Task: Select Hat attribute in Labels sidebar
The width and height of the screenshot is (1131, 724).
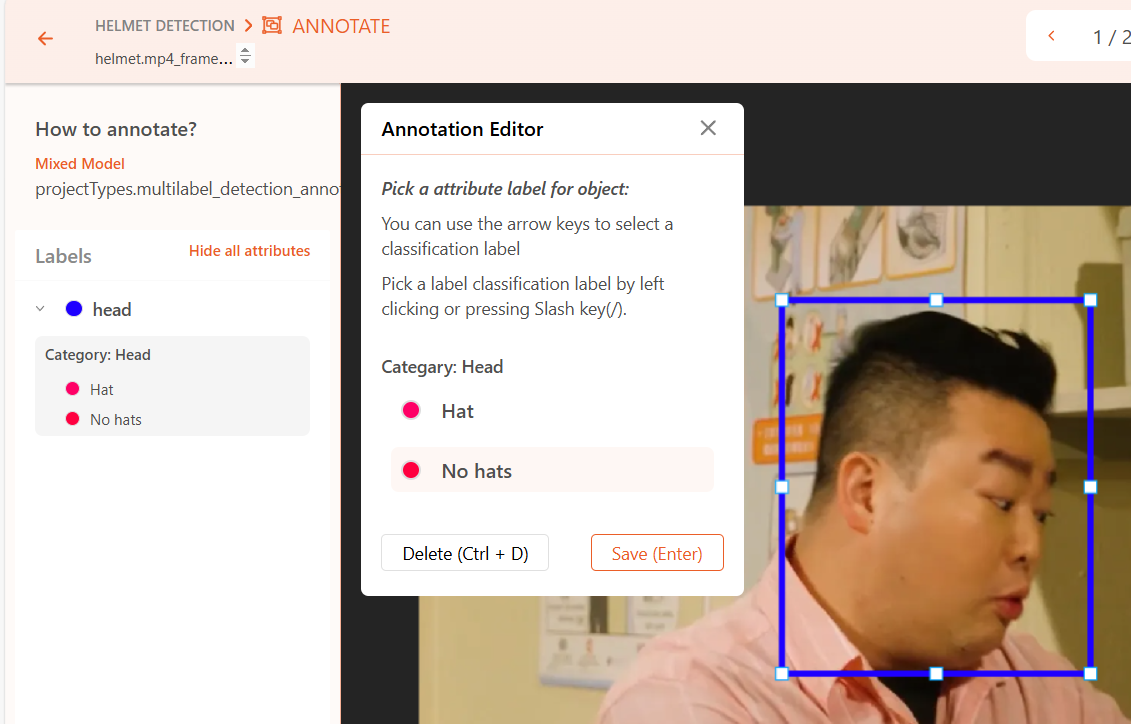Action: tap(102, 389)
